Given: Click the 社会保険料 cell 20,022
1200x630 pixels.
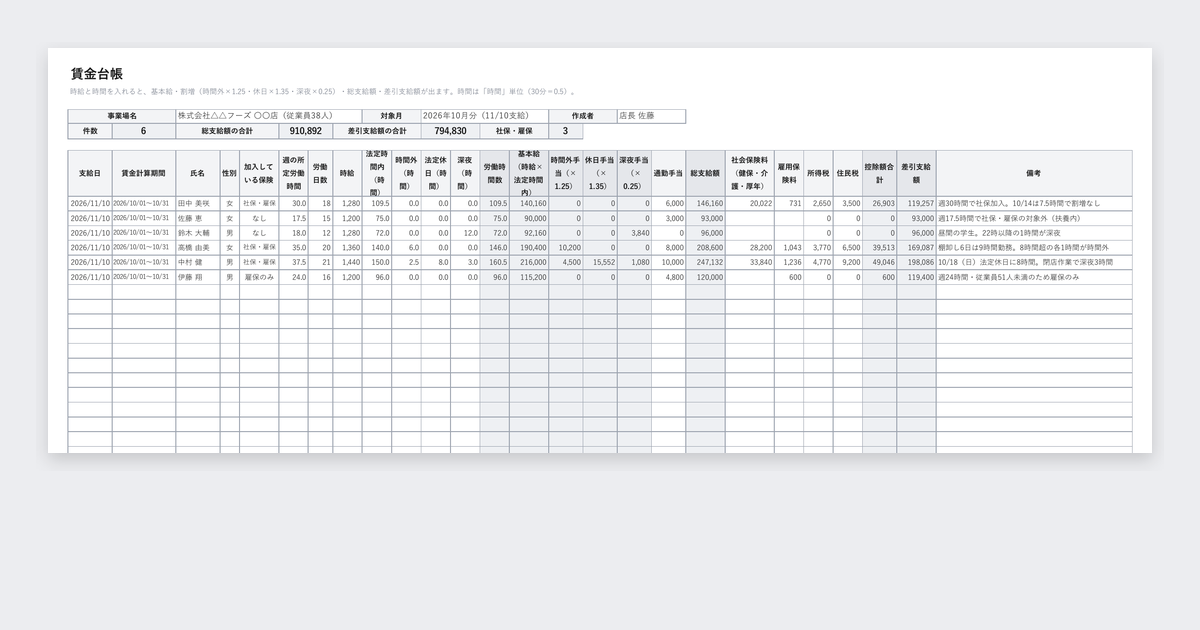Looking at the screenshot, I should (x=750, y=203).
